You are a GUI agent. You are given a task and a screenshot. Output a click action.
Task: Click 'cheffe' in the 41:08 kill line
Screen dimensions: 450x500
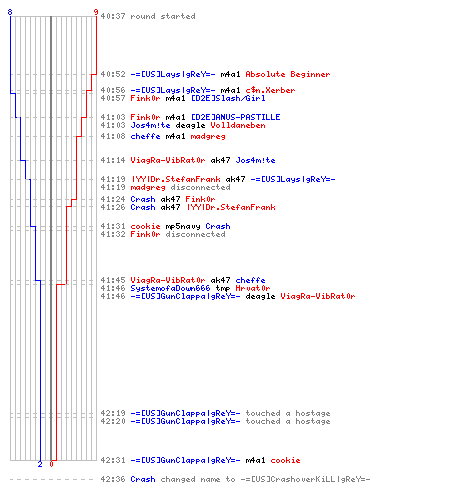coord(145,136)
